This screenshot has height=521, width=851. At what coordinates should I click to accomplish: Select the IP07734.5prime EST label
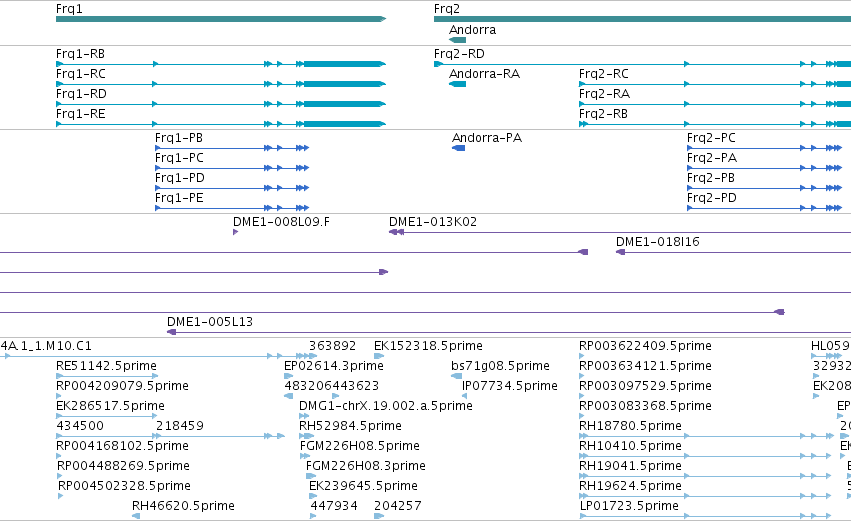510,386
